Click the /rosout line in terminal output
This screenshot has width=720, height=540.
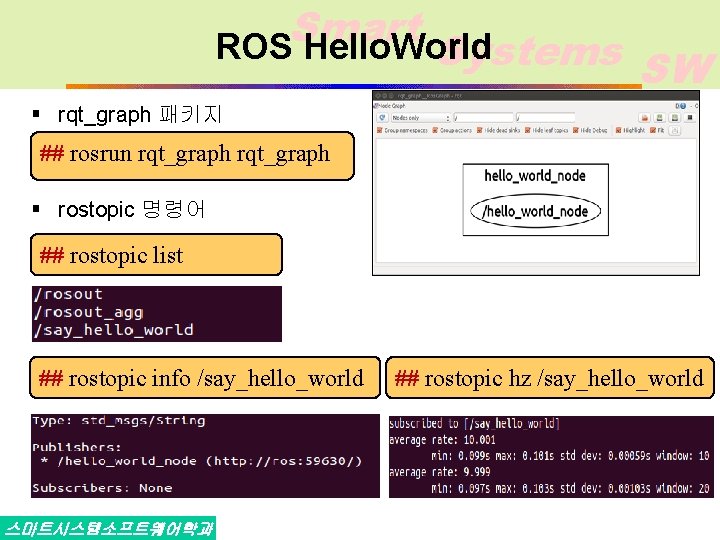68,294
